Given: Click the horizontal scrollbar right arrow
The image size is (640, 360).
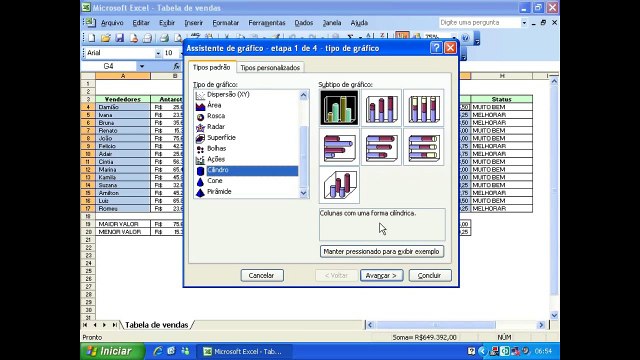Looking at the screenshot, I should click(x=542, y=325).
